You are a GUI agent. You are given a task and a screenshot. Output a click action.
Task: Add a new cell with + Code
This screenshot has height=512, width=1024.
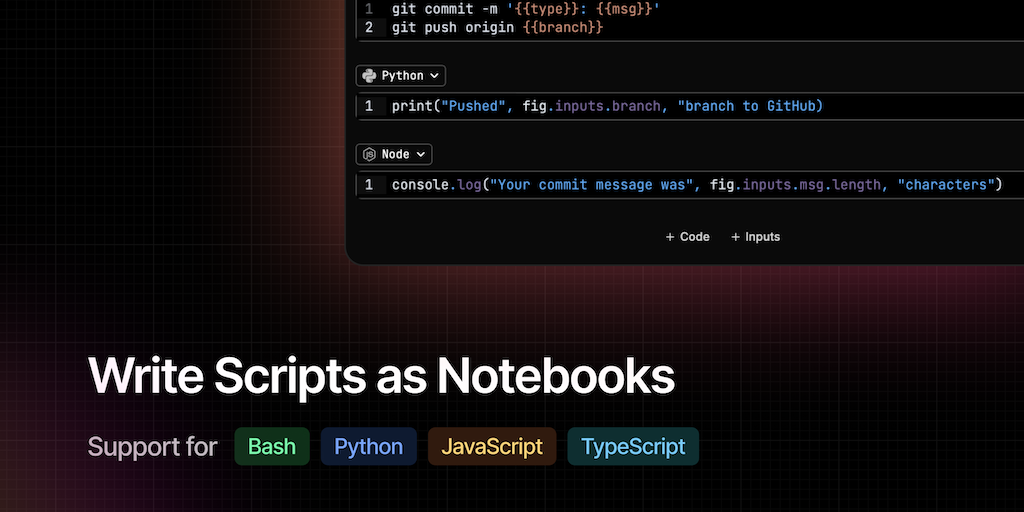[x=687, y=237]
